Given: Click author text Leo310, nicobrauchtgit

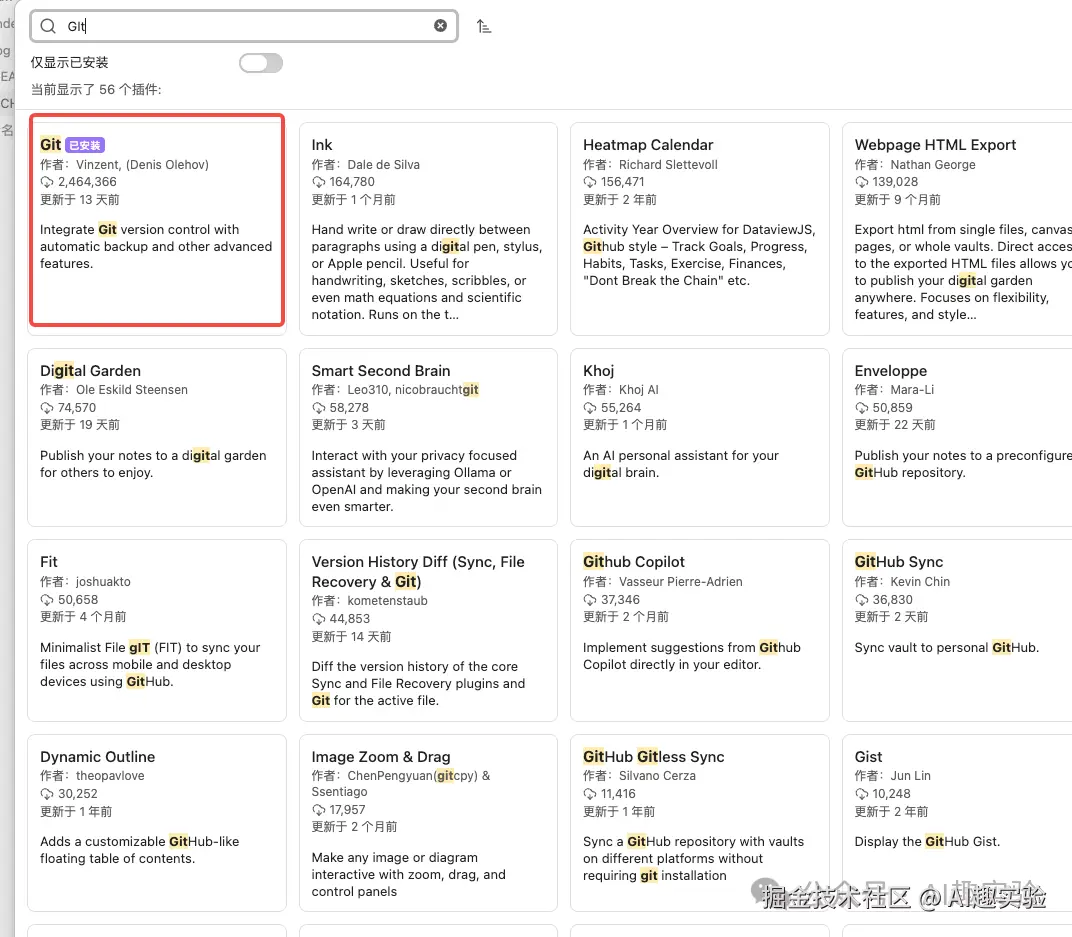Looking at the screenshot, I should pyautogui.click(x=413, y=390).
